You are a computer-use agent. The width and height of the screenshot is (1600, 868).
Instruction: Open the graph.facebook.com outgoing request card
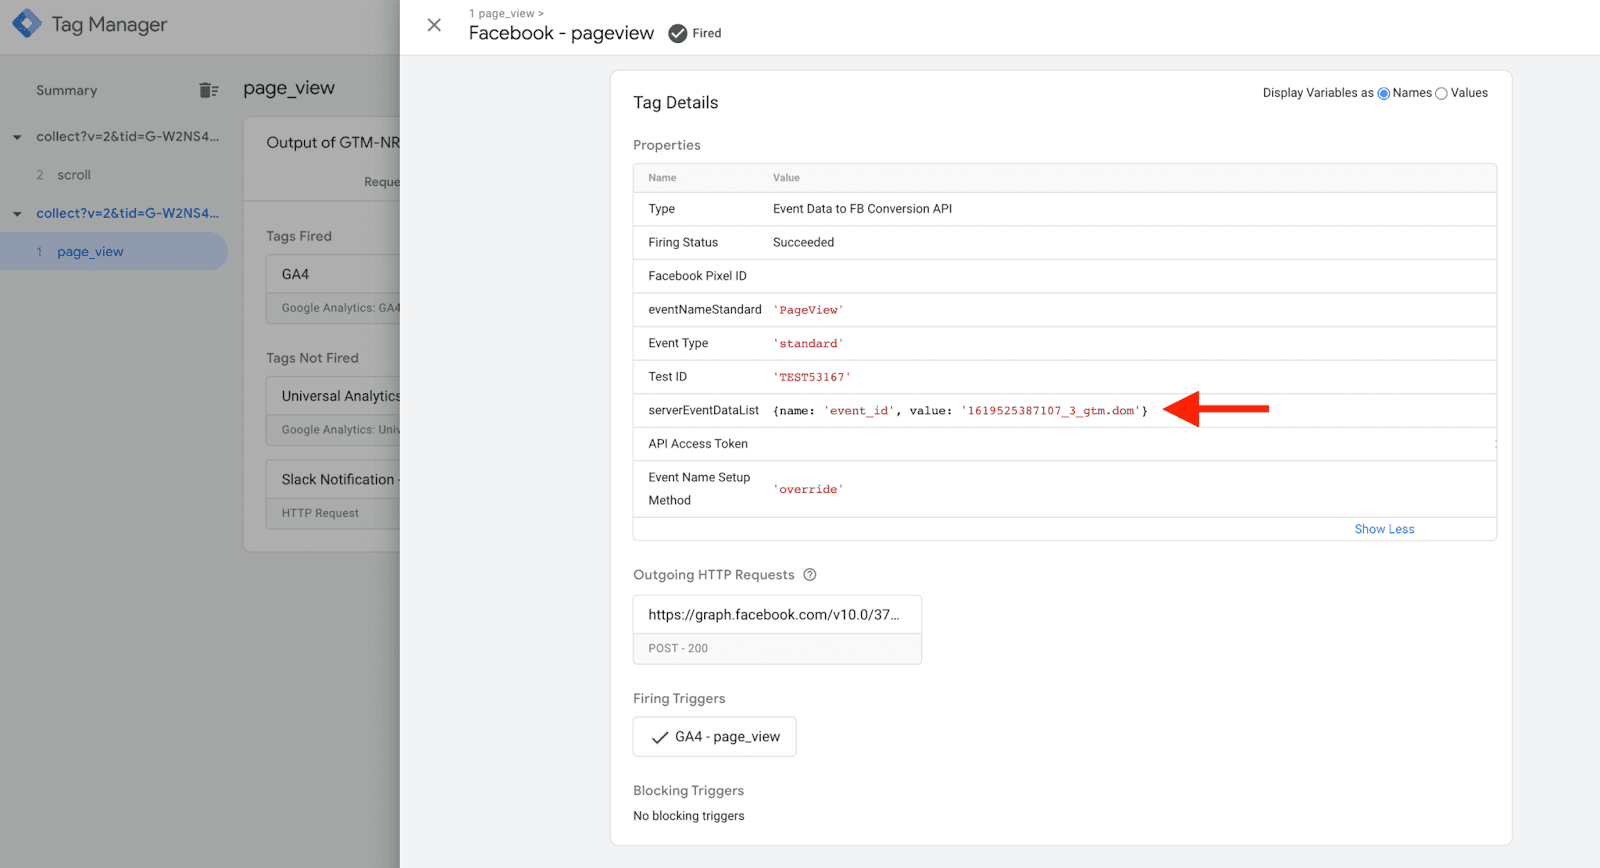pyautogui.click(x=777, y=629)
